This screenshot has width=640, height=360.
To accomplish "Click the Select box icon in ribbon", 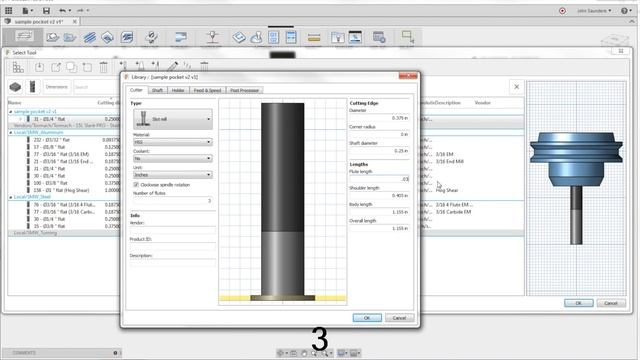I will [x=407, y=37].
